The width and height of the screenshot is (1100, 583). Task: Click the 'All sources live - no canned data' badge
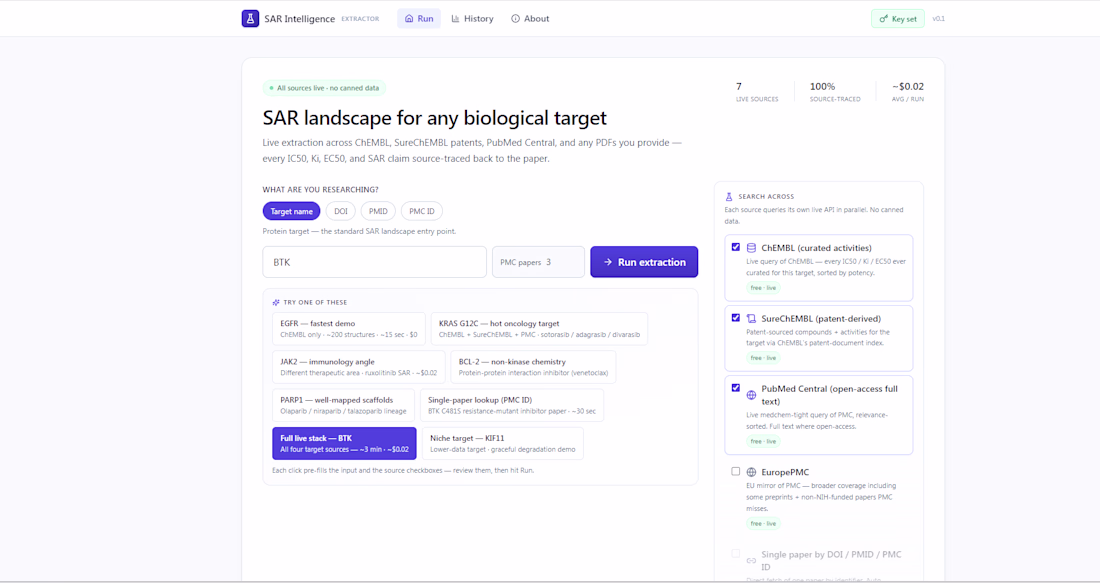click(x=324, y=88)
